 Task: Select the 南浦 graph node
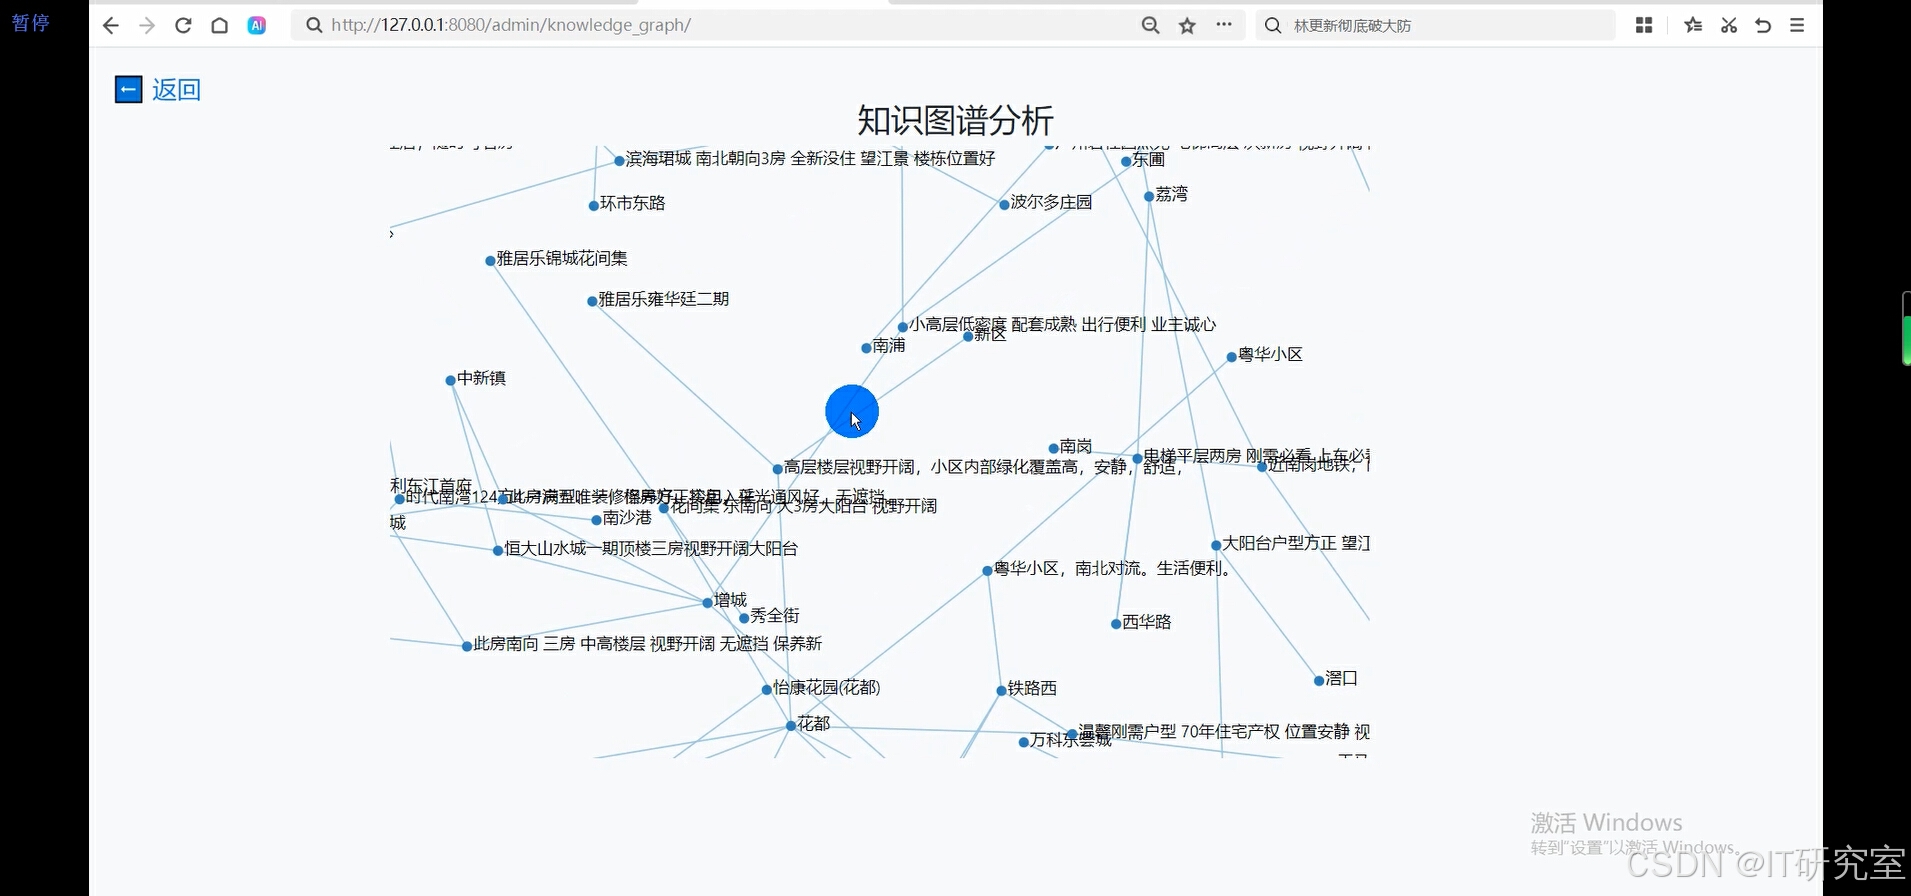coord(867,348)
